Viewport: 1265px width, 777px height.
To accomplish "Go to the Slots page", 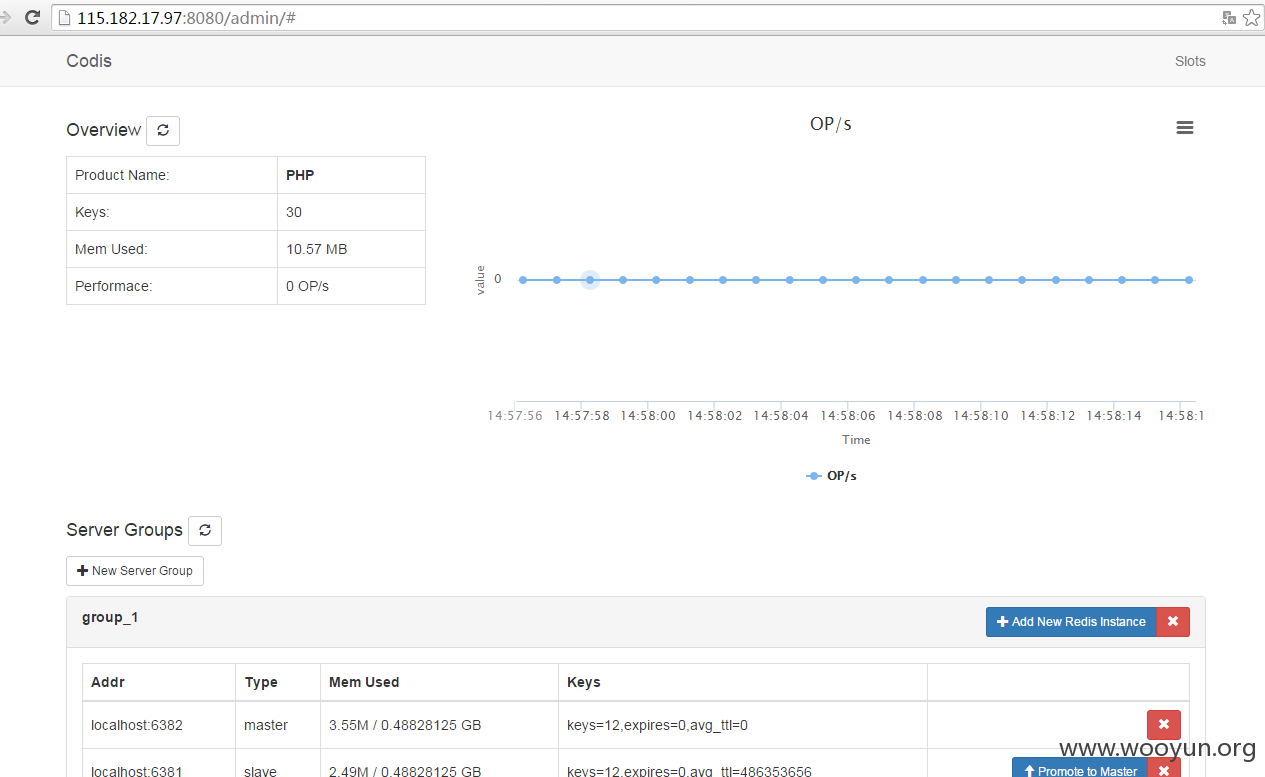I will [1190, 61].
